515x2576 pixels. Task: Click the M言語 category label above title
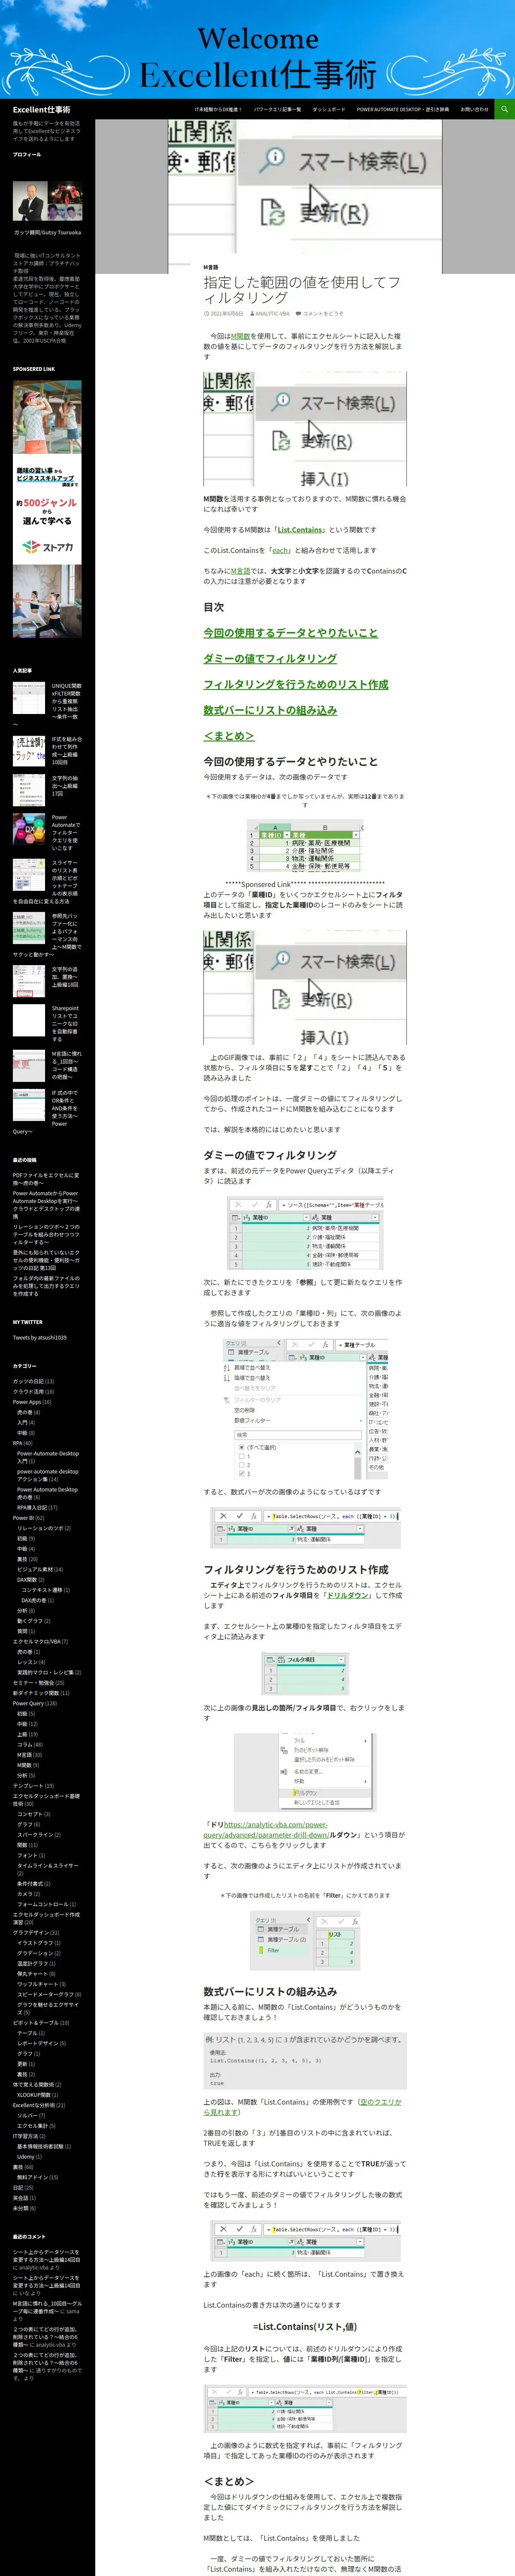point(211,267)
